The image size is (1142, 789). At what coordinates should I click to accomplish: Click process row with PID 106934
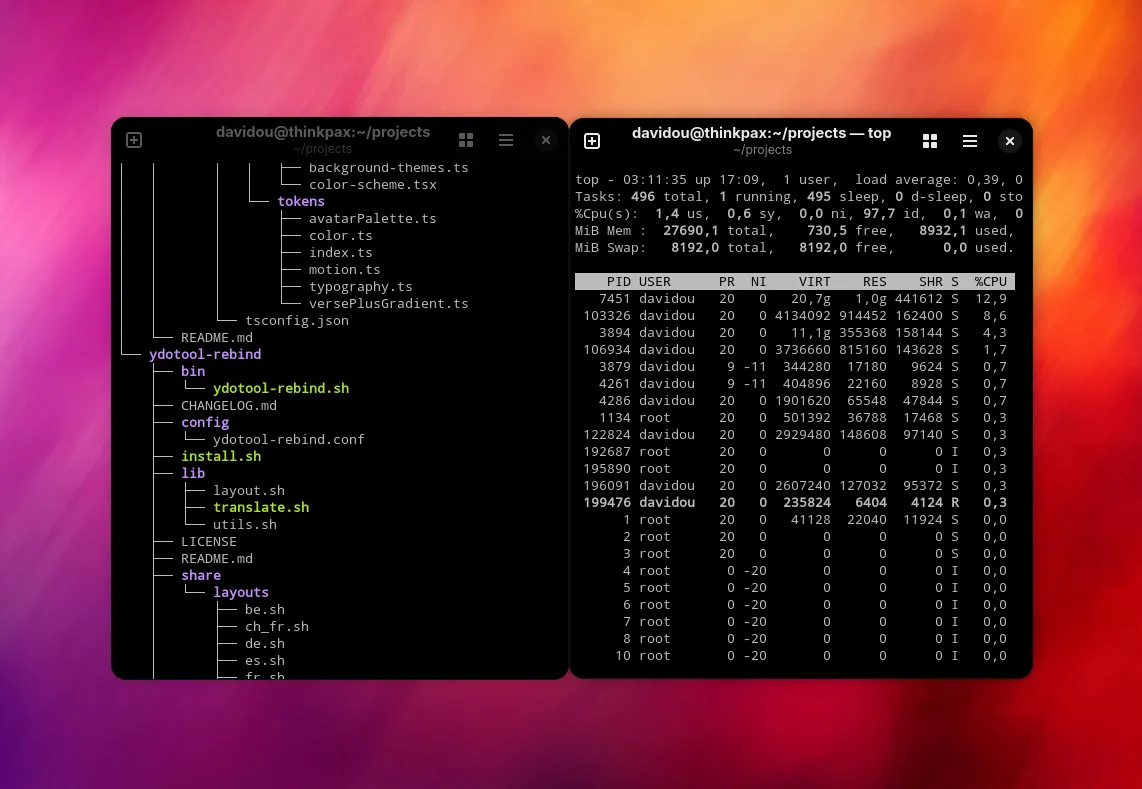click(795, 350)
